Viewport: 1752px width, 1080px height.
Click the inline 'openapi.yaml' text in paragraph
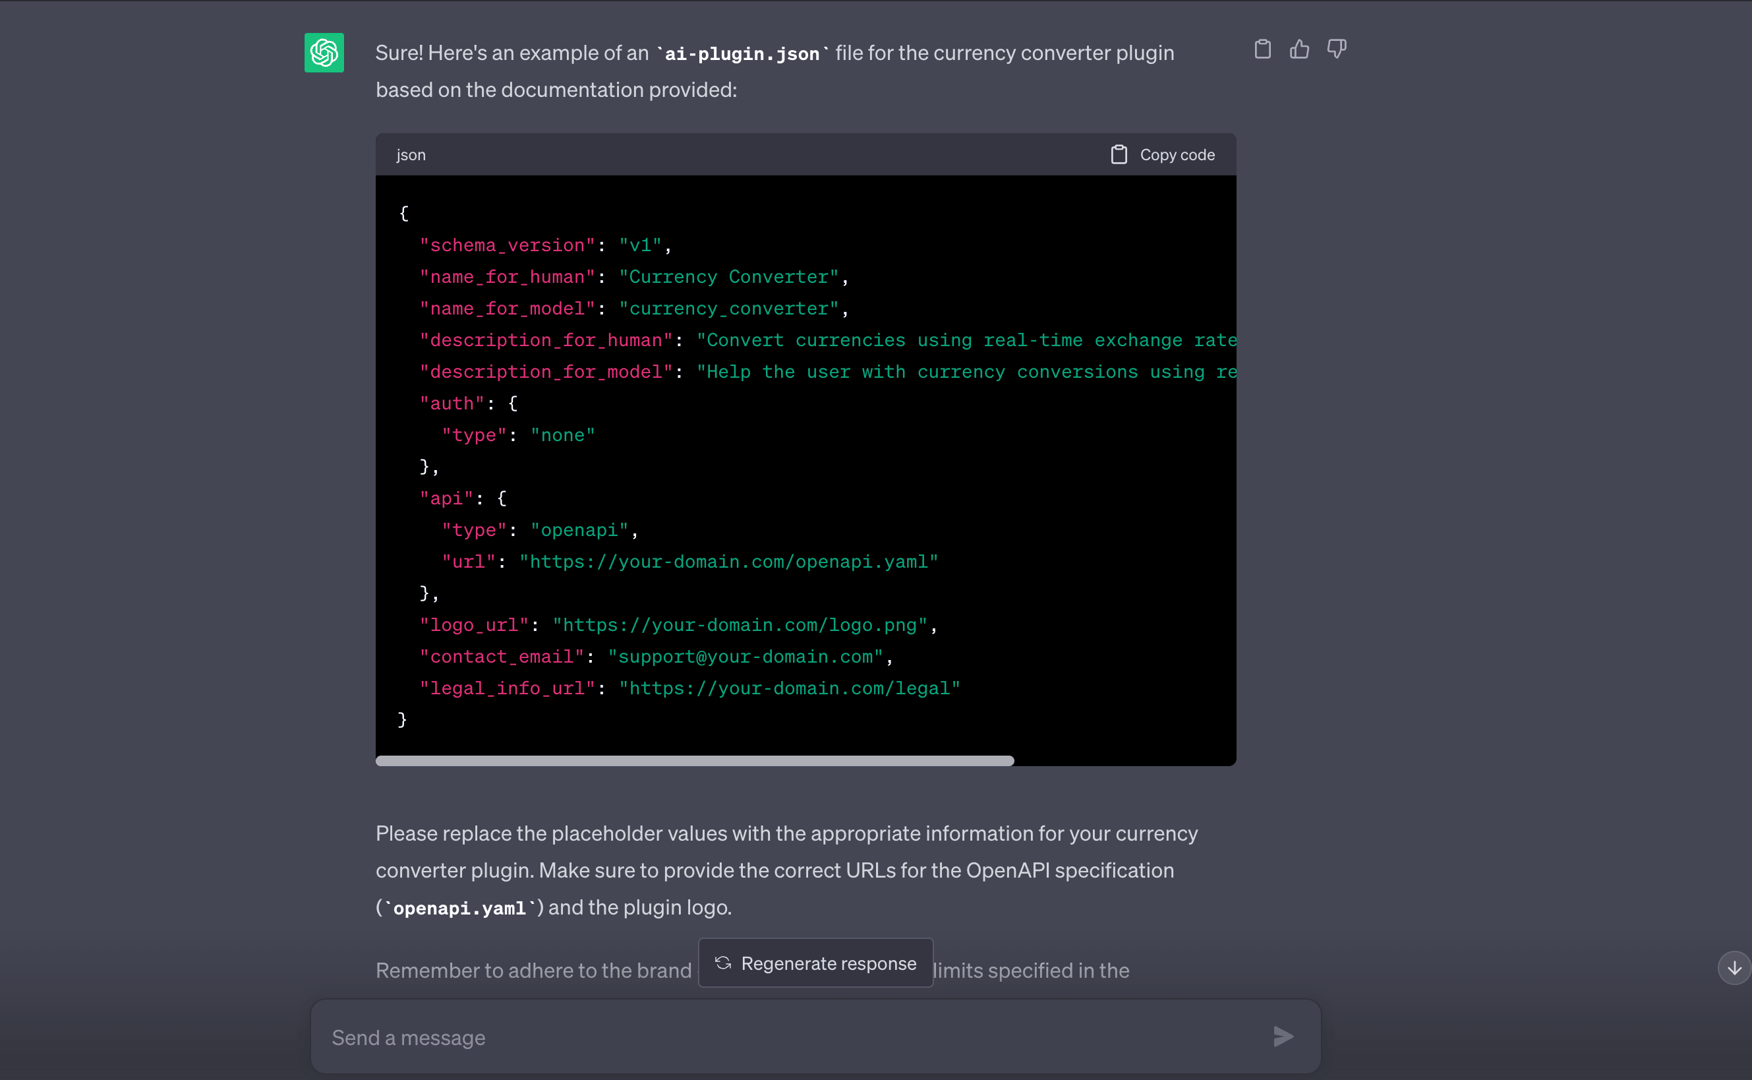pyautogui.click(x=459, y=908)
